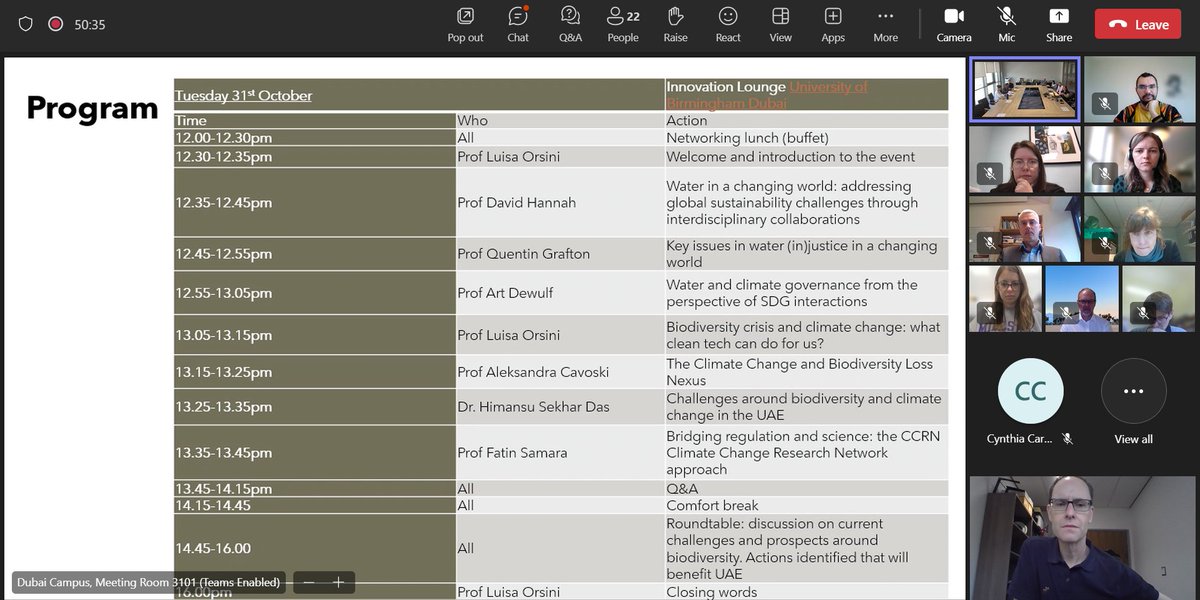Image resolution: width=1200 pixels, height=600 pixels.
Task: Open the Apps menu
Action: pos(833,25)
